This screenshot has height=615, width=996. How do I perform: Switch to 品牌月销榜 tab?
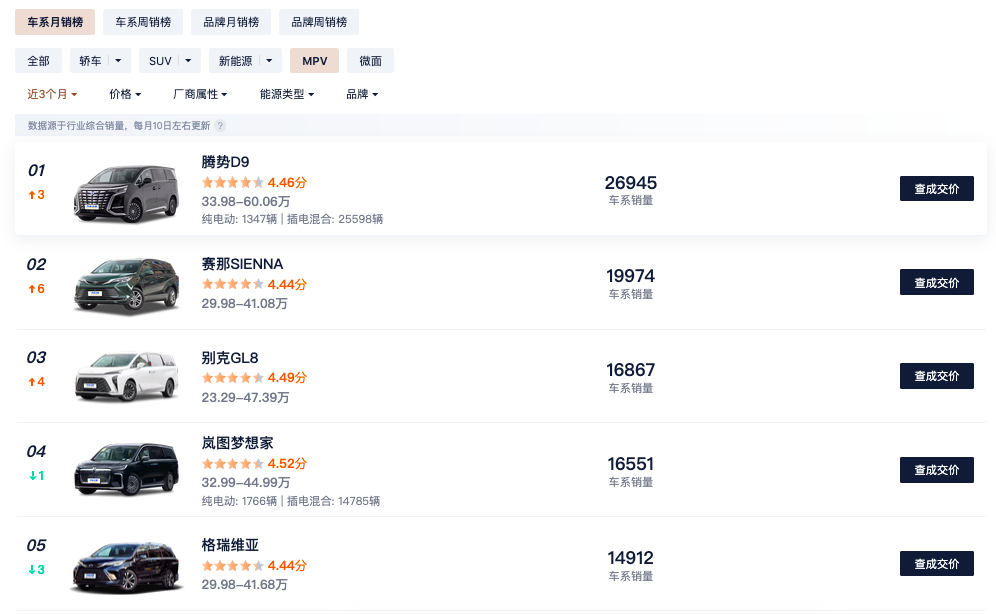click(231, 22)
